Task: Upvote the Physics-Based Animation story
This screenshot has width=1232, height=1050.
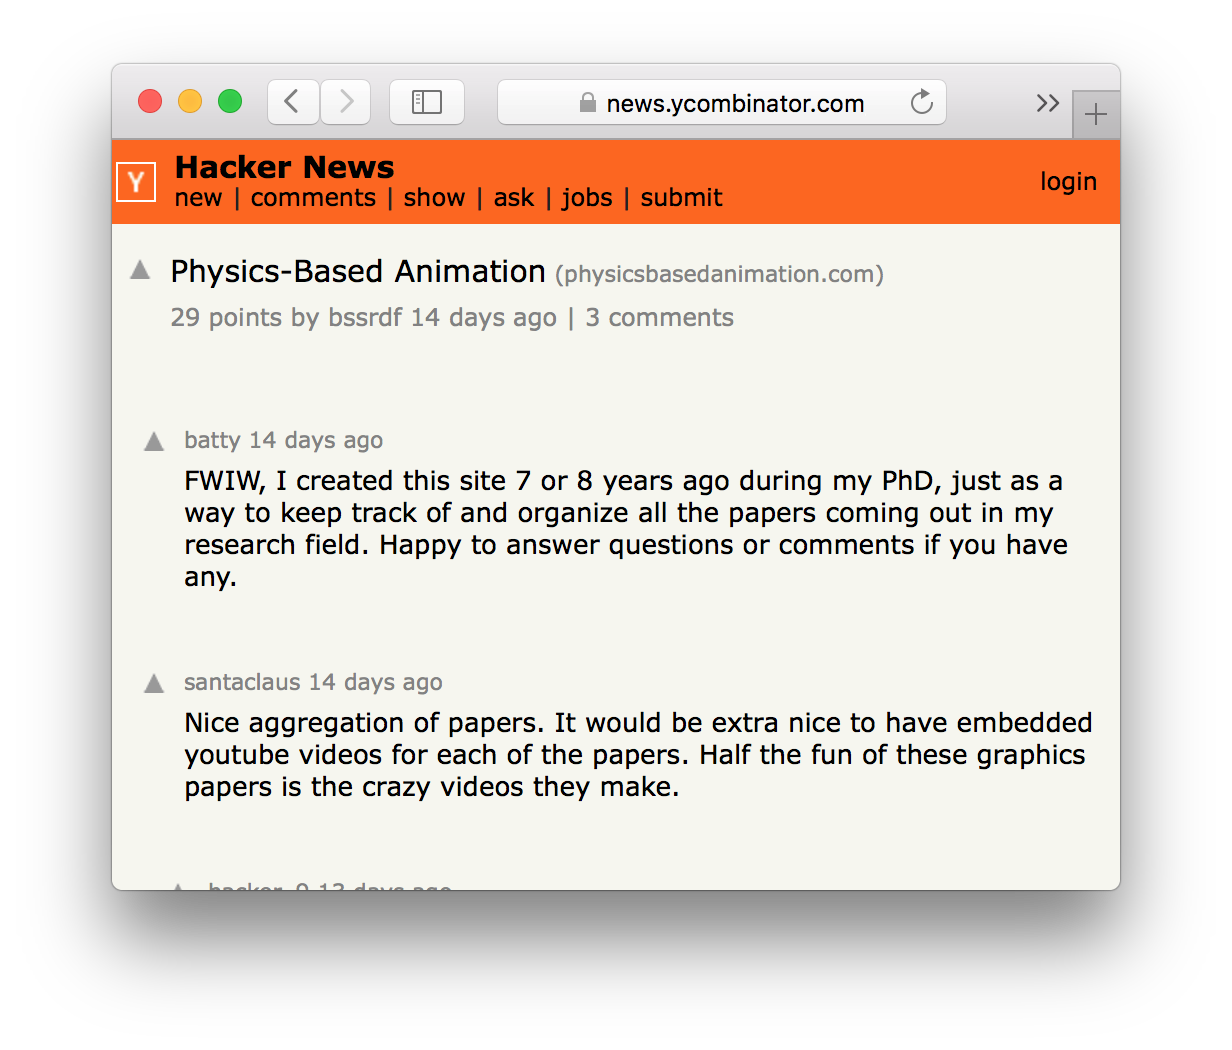Action: 139,268
